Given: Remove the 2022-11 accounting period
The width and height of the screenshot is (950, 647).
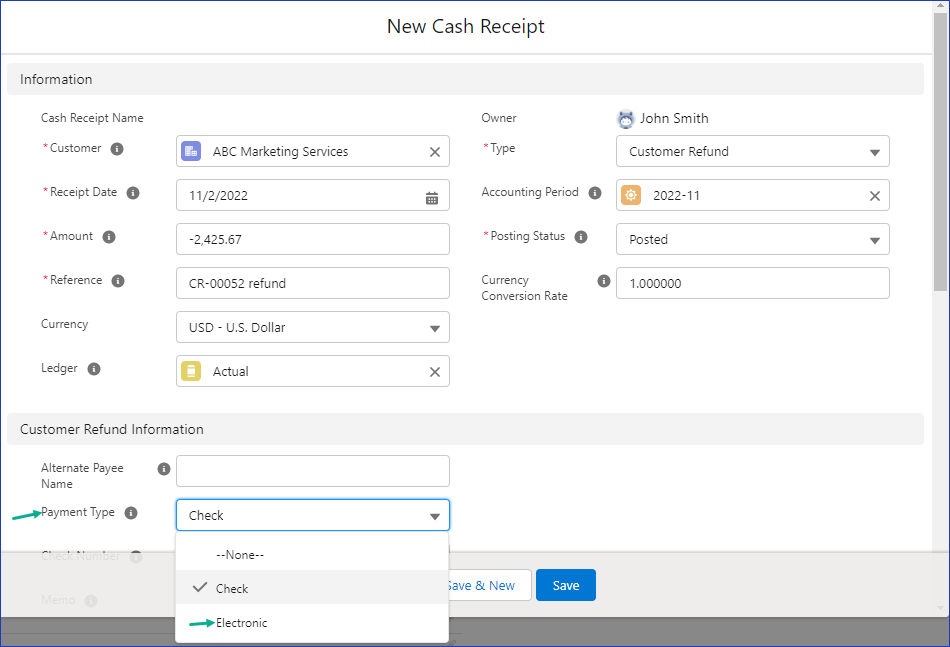Looking at the screenshot, I should tap(875, 196).
